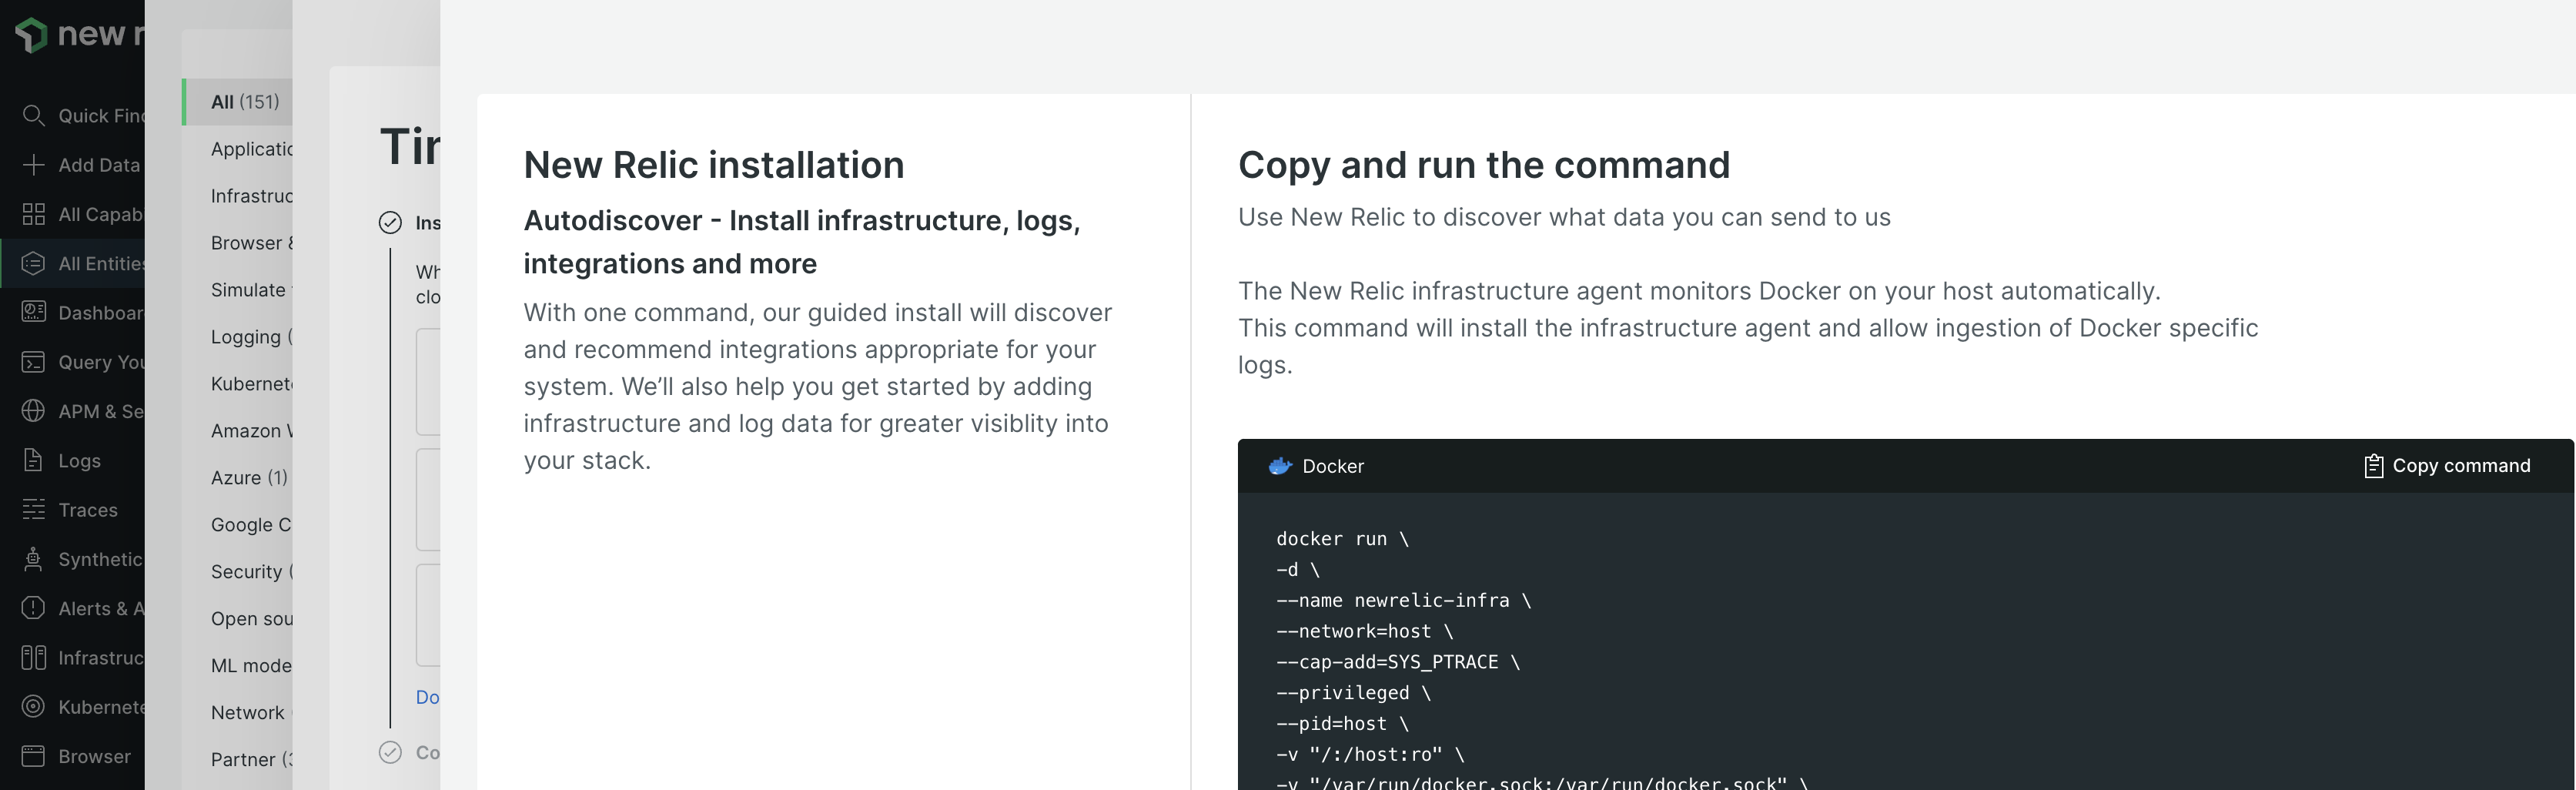This screenshot has width=2576, height=790.
Task: Click the Query Your Data terminal icon
Action: pyautogui.click(x=33, y=362)
